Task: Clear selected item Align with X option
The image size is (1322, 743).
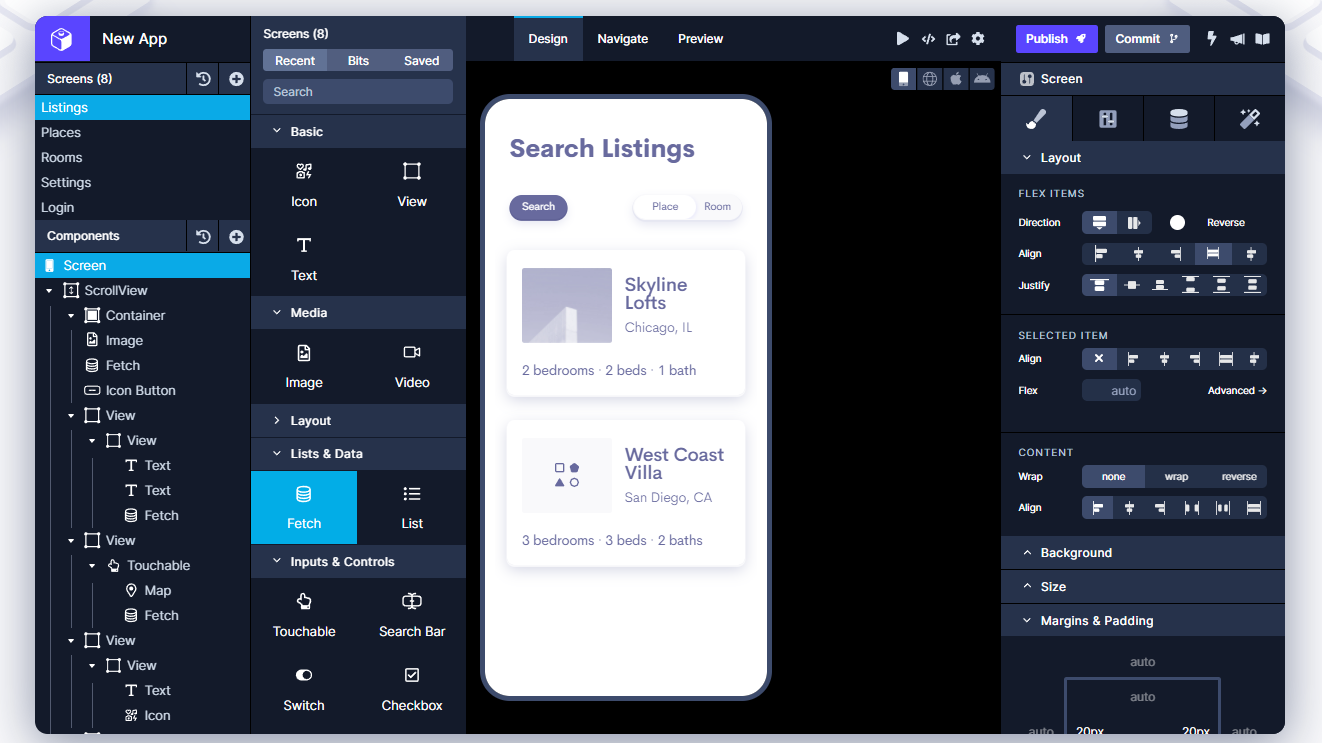Action: coord(1099,359)
